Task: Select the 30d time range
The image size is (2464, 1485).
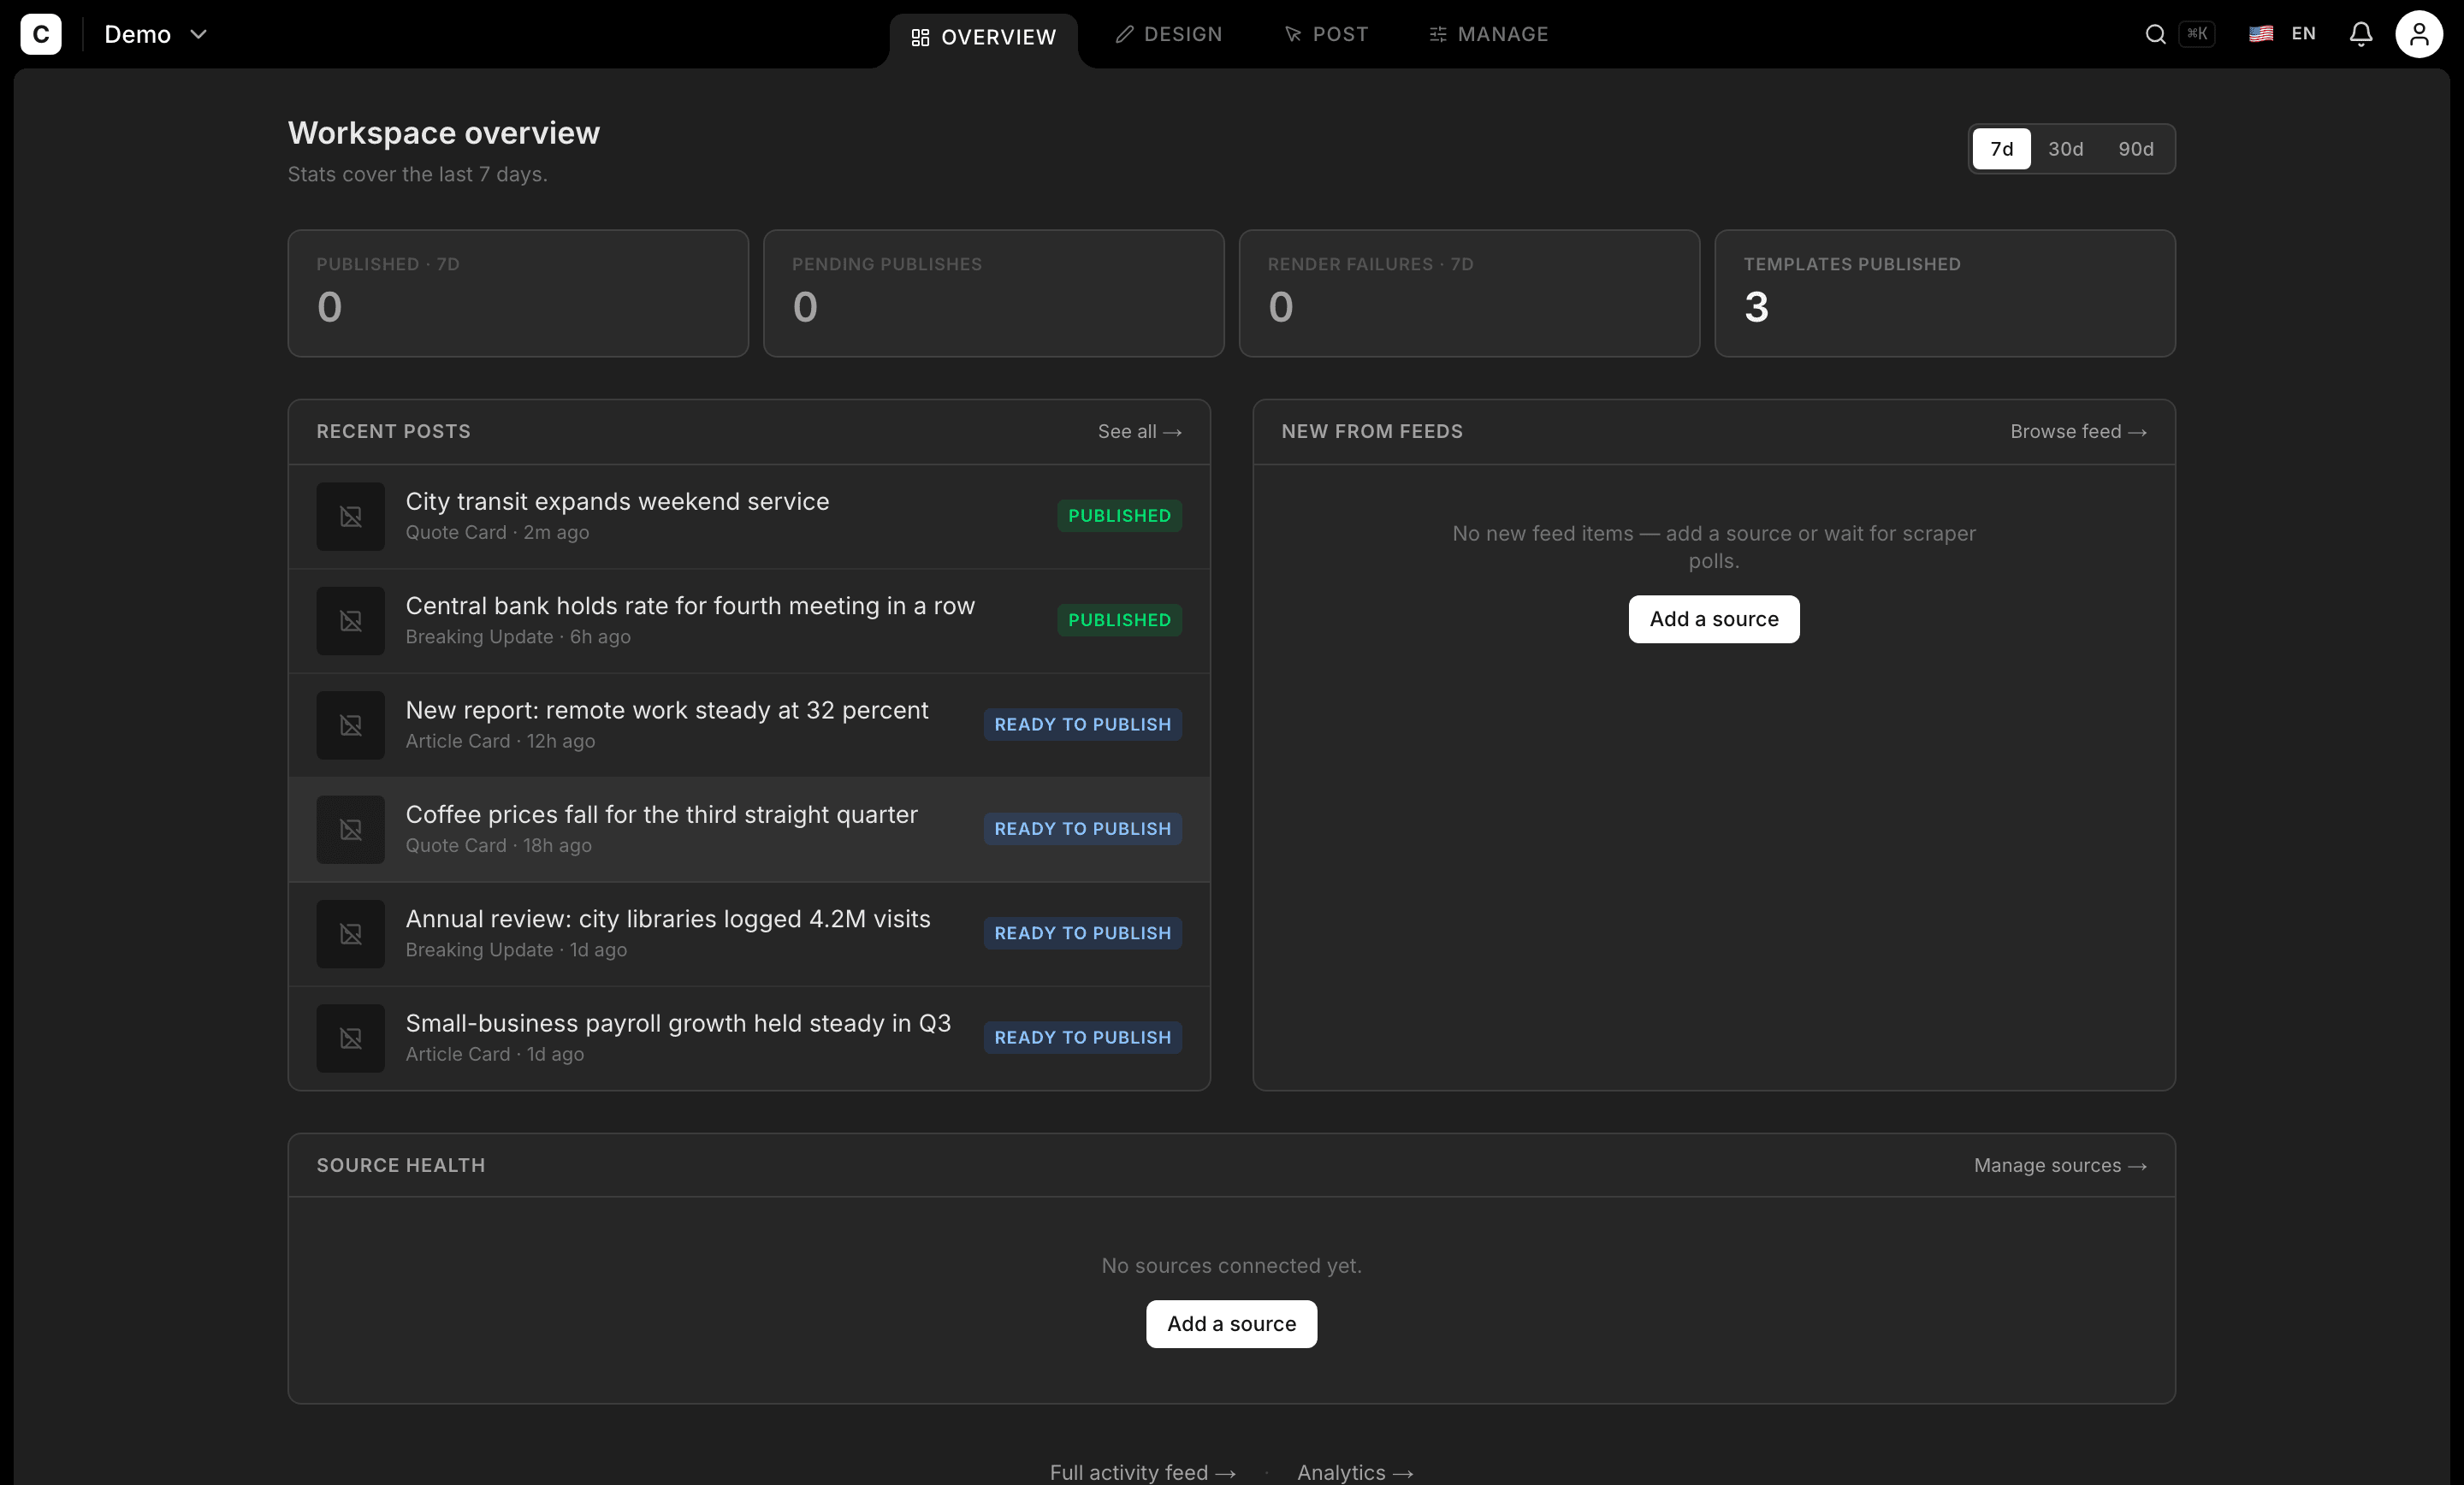Action: (x=2065, y=149)
